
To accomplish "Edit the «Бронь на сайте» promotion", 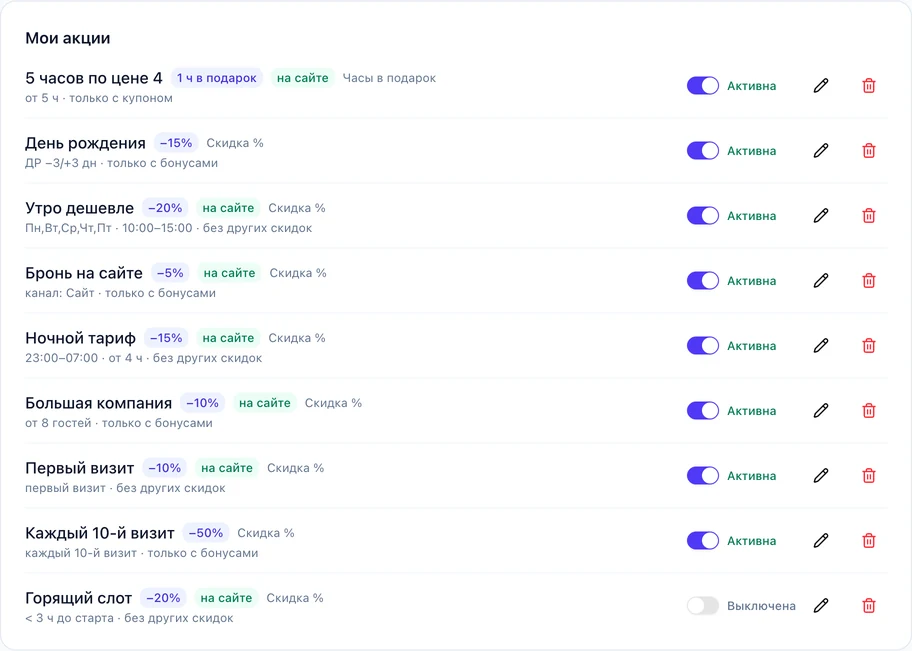I will click(x=821, y=280).
